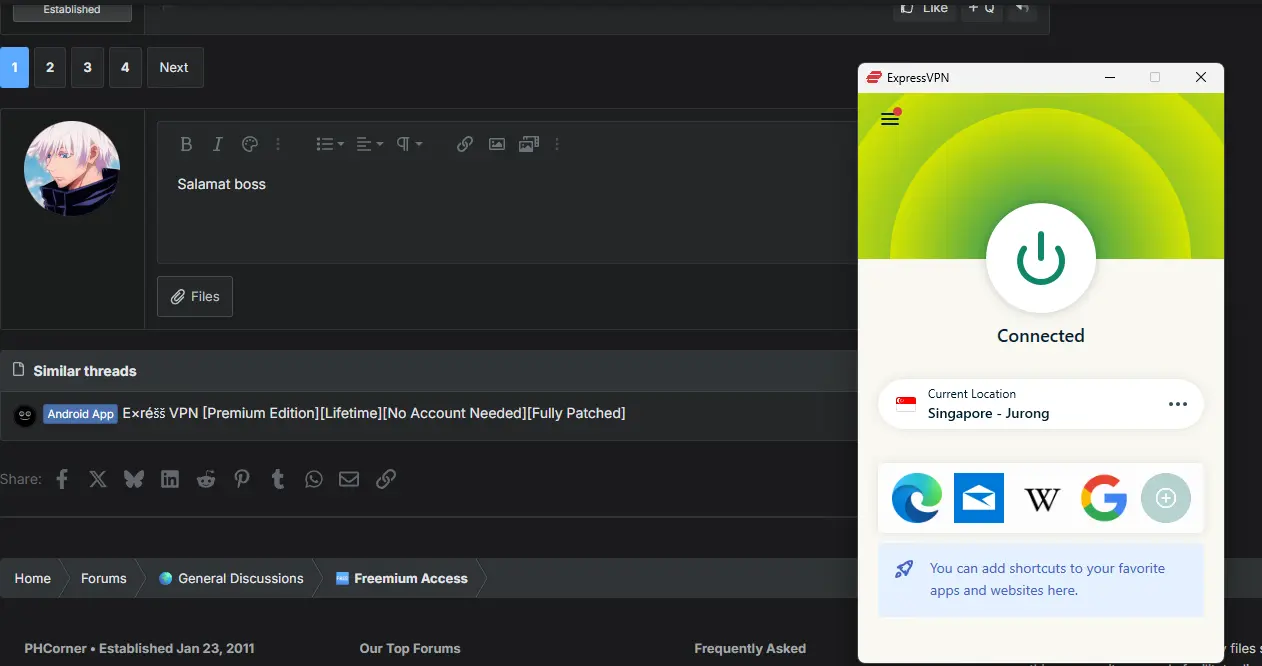Click the Singapore flag icon in ExpressVPN

tap(905, 404)
